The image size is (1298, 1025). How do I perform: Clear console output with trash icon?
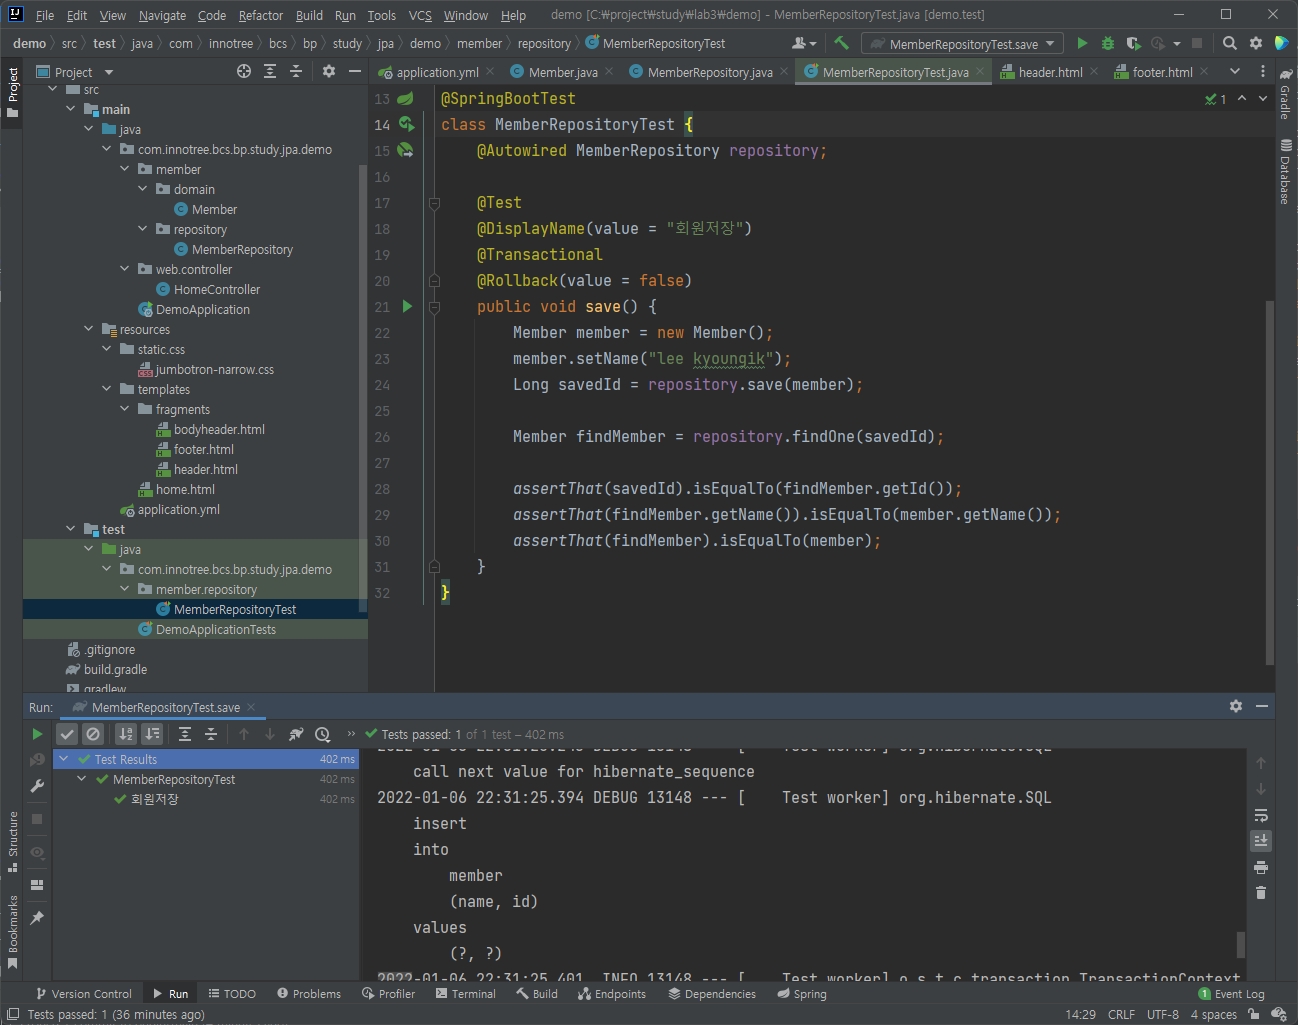[1261, 892]
